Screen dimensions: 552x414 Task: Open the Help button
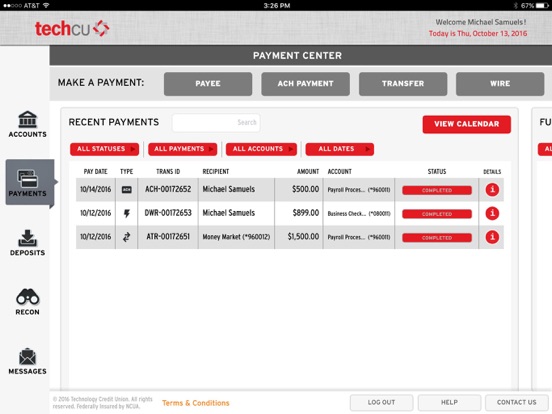[449, 402]
